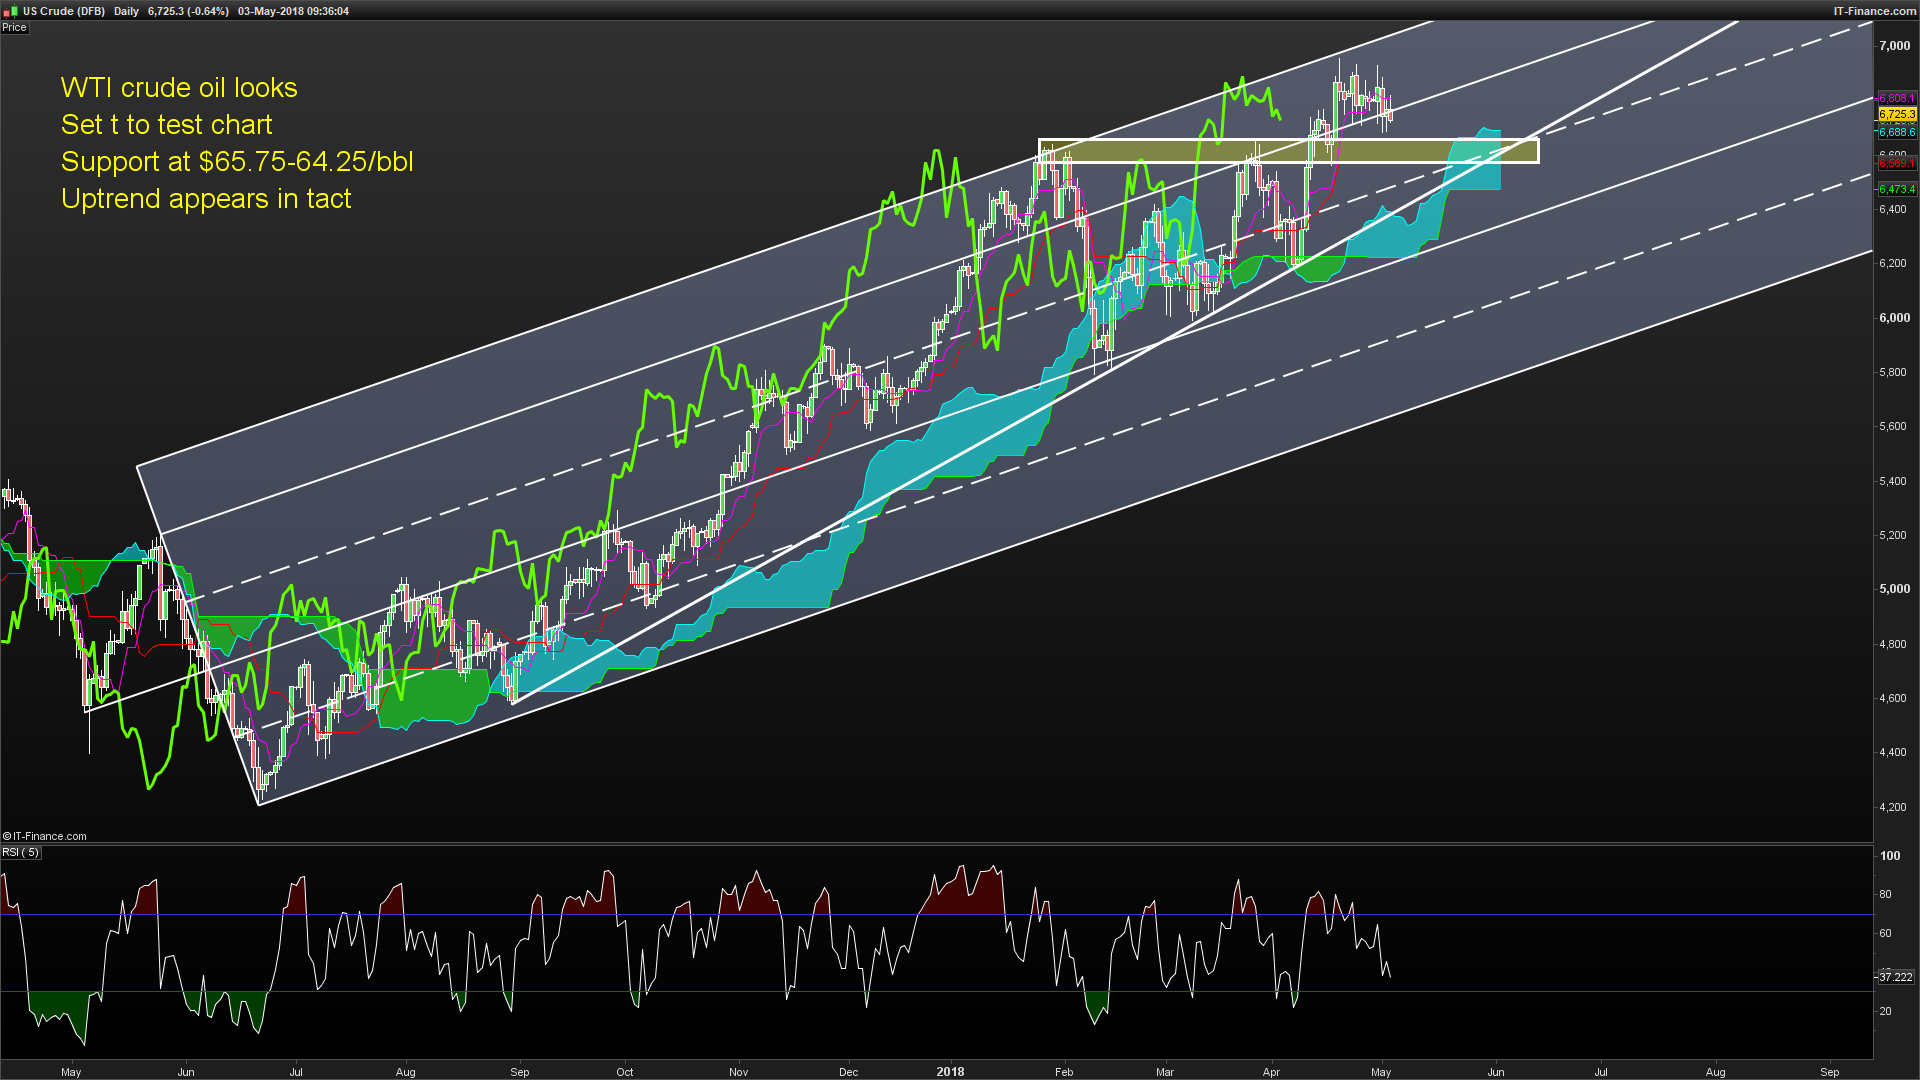
Task: Click the US Crude (DFB) instrument name
Action: coord(64,11)
